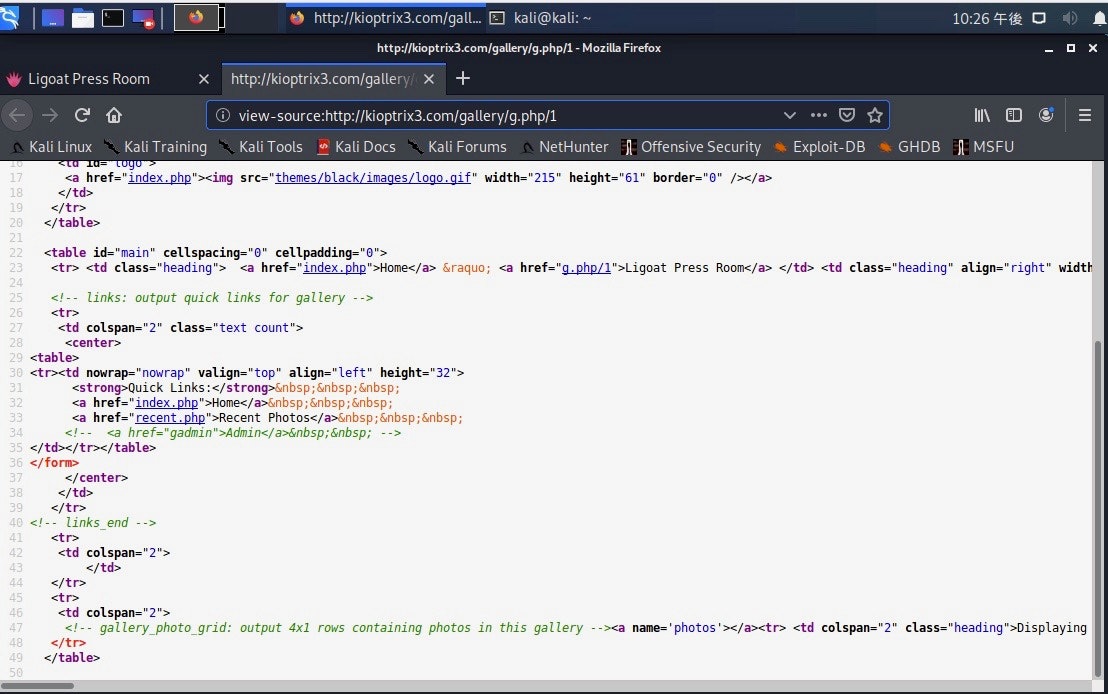Follow index.php link on line 32

click(x=167, y=403)
